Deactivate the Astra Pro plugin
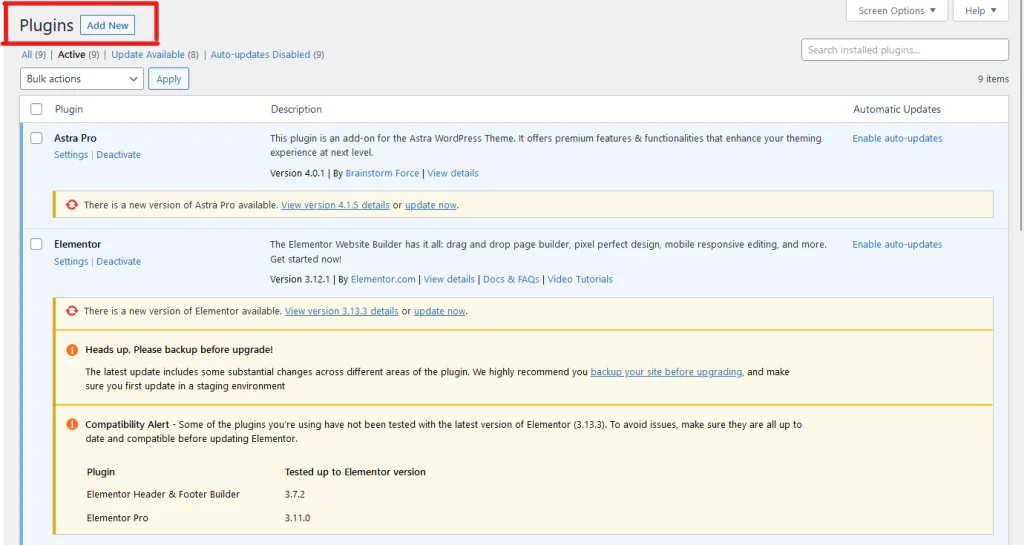Image resolution: width=1024 pixels, height=545 pixels. click(x=118, y=155)
